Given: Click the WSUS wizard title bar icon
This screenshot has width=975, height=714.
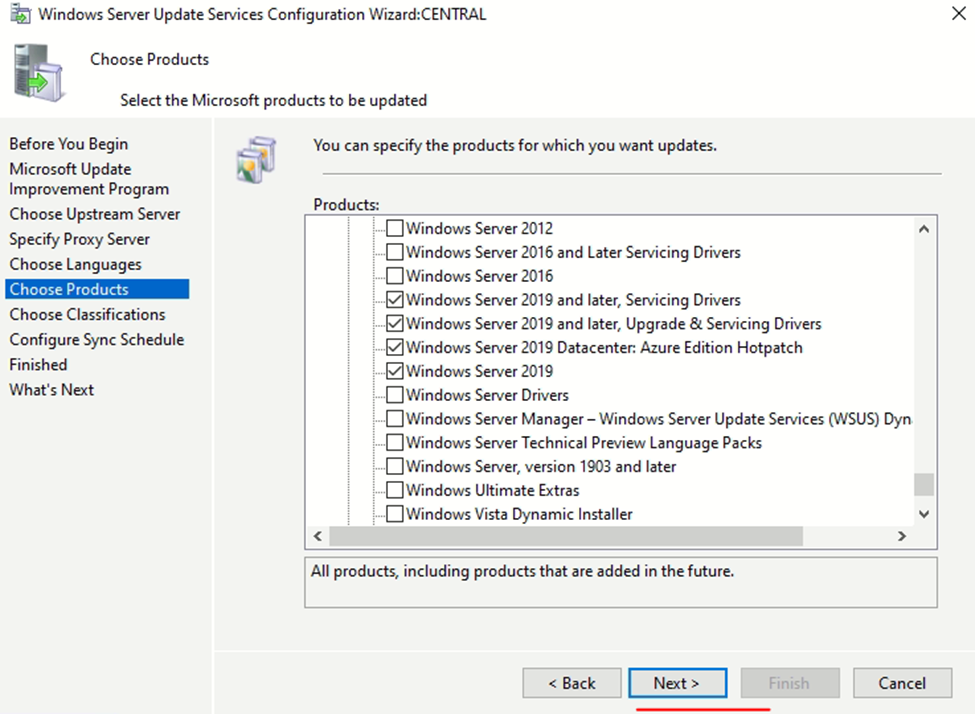Looking at the screenshot, I should click(19, 15).
